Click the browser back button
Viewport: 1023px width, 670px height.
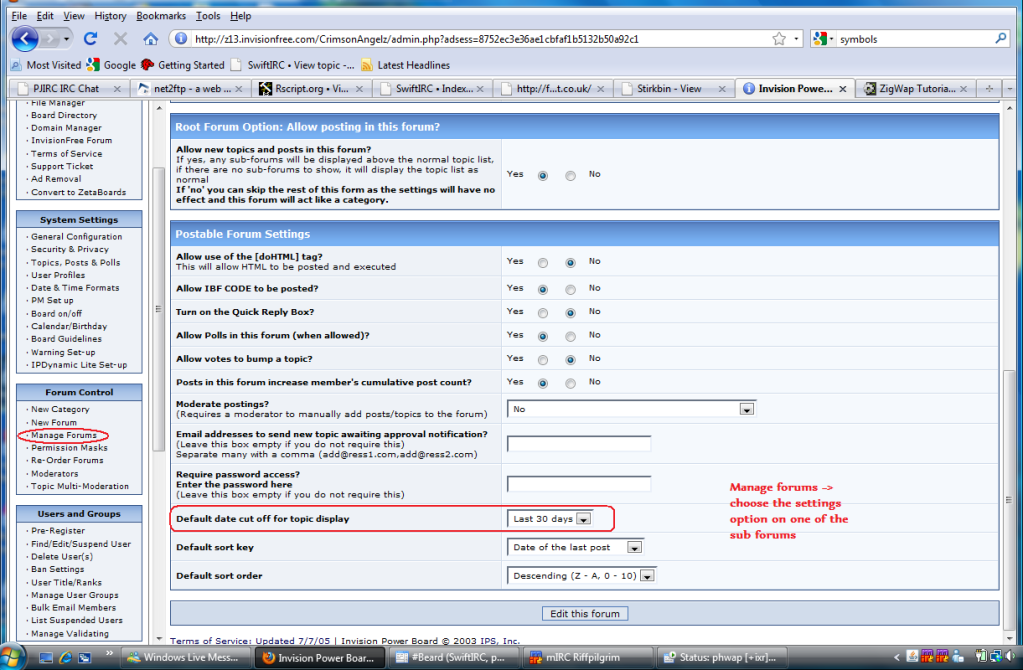(x=26, y=39)
